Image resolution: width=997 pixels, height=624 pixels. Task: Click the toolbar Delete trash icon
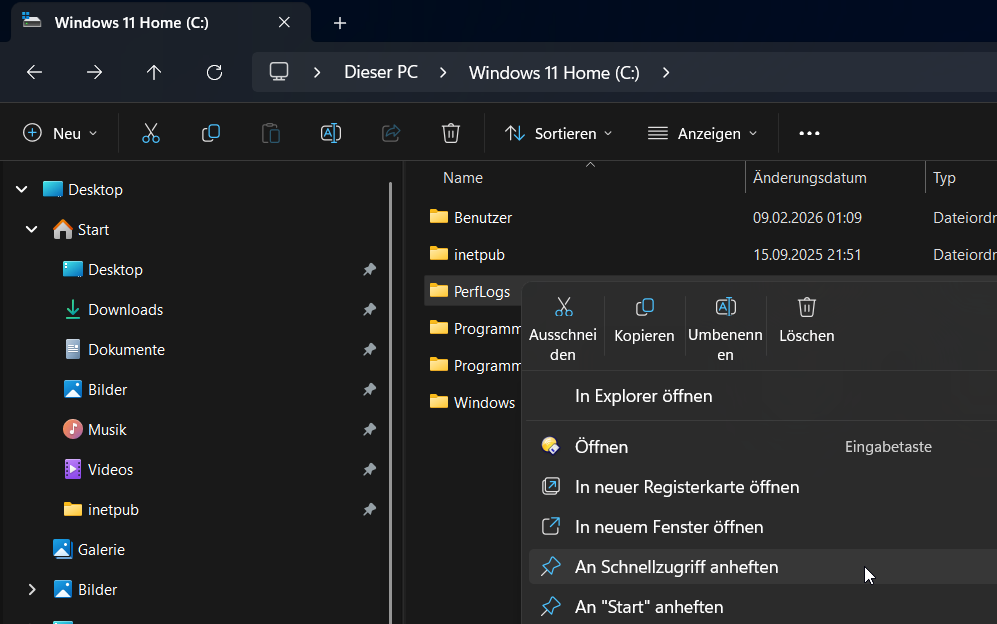coord(451,133)
